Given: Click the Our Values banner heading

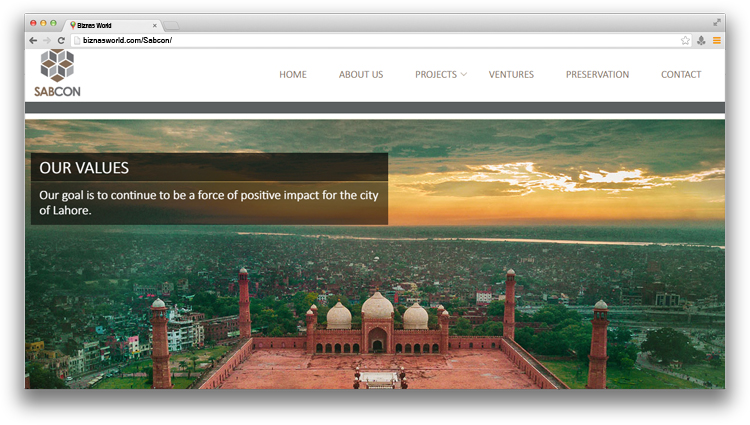Looking at the screenshot, I should [84, 168].
